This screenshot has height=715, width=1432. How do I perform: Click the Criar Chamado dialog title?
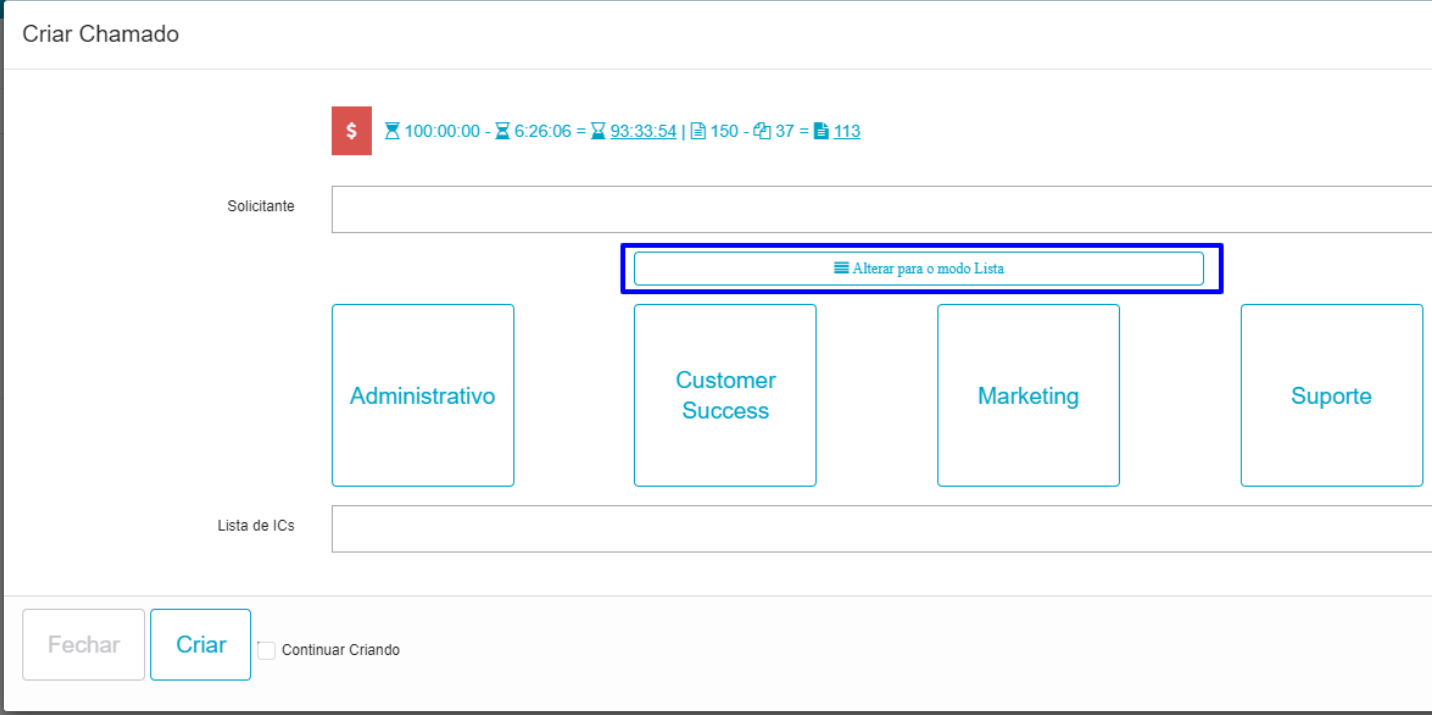101,34
